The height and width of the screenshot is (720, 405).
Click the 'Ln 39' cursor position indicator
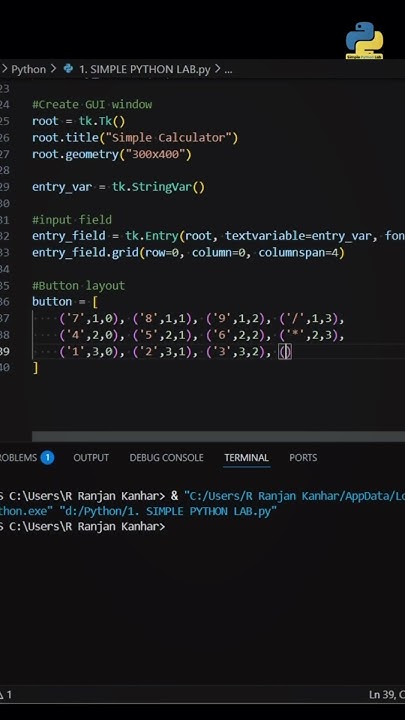(387, 695)
